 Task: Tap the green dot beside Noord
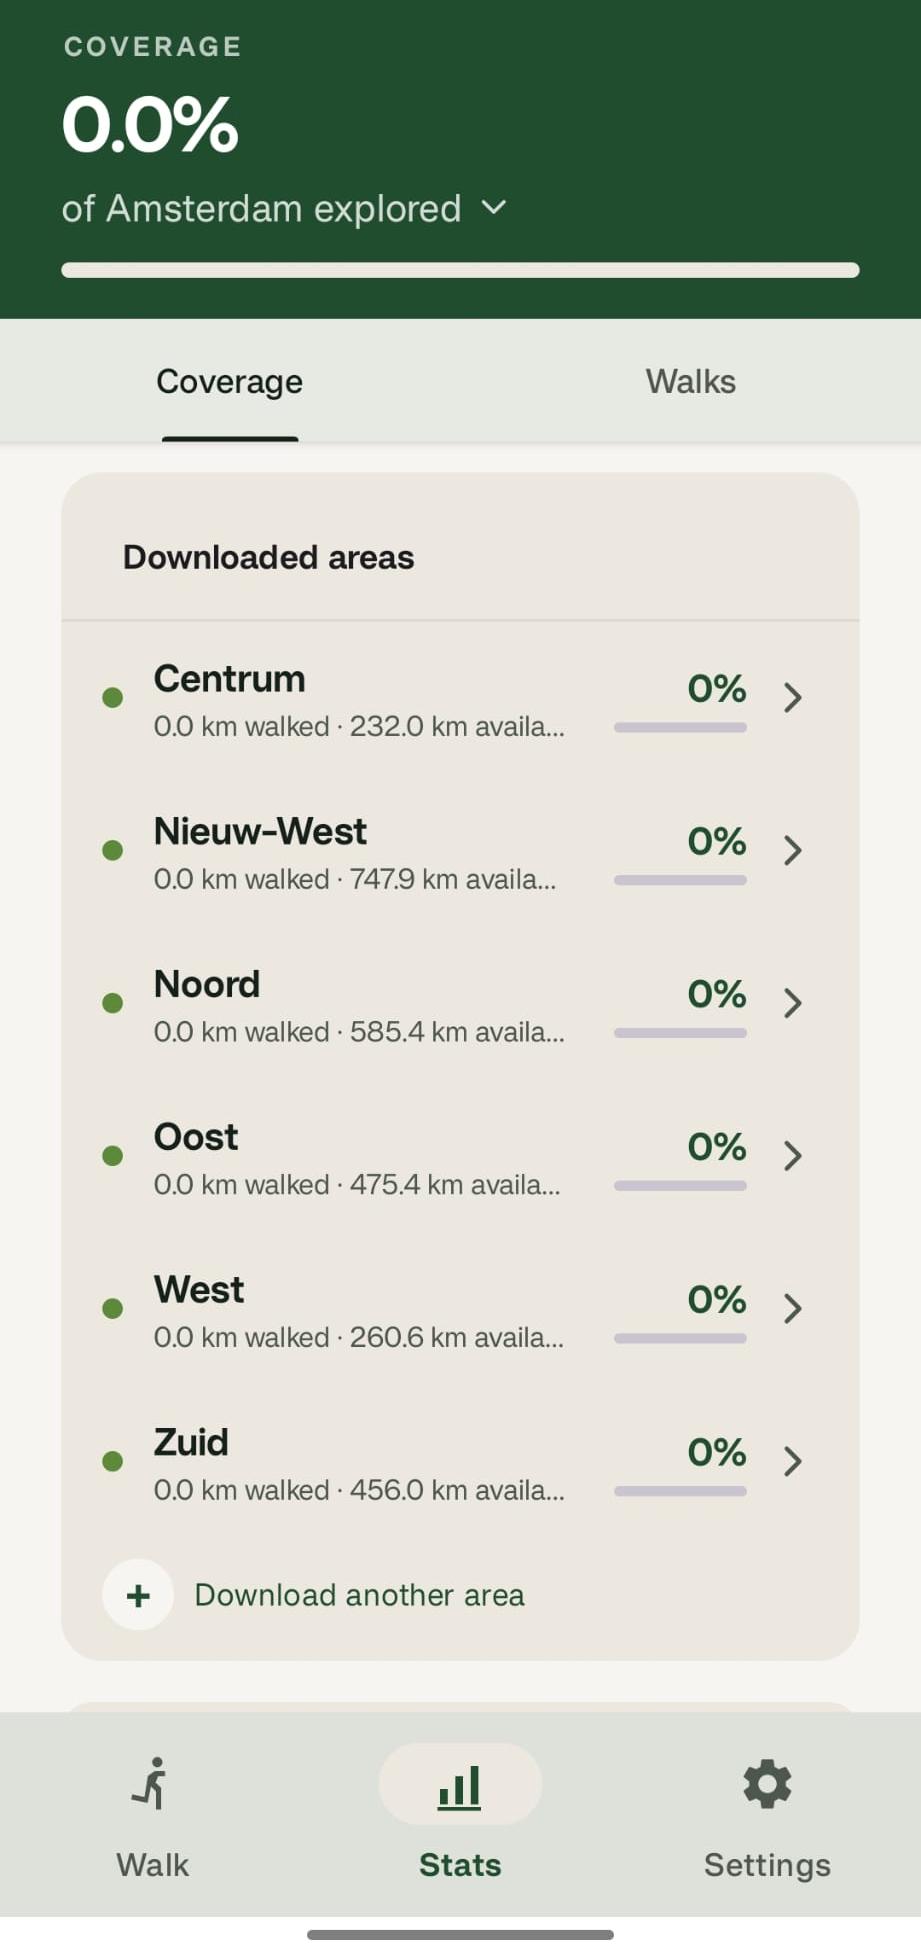pyautogui.click(x=113, y=1003)
